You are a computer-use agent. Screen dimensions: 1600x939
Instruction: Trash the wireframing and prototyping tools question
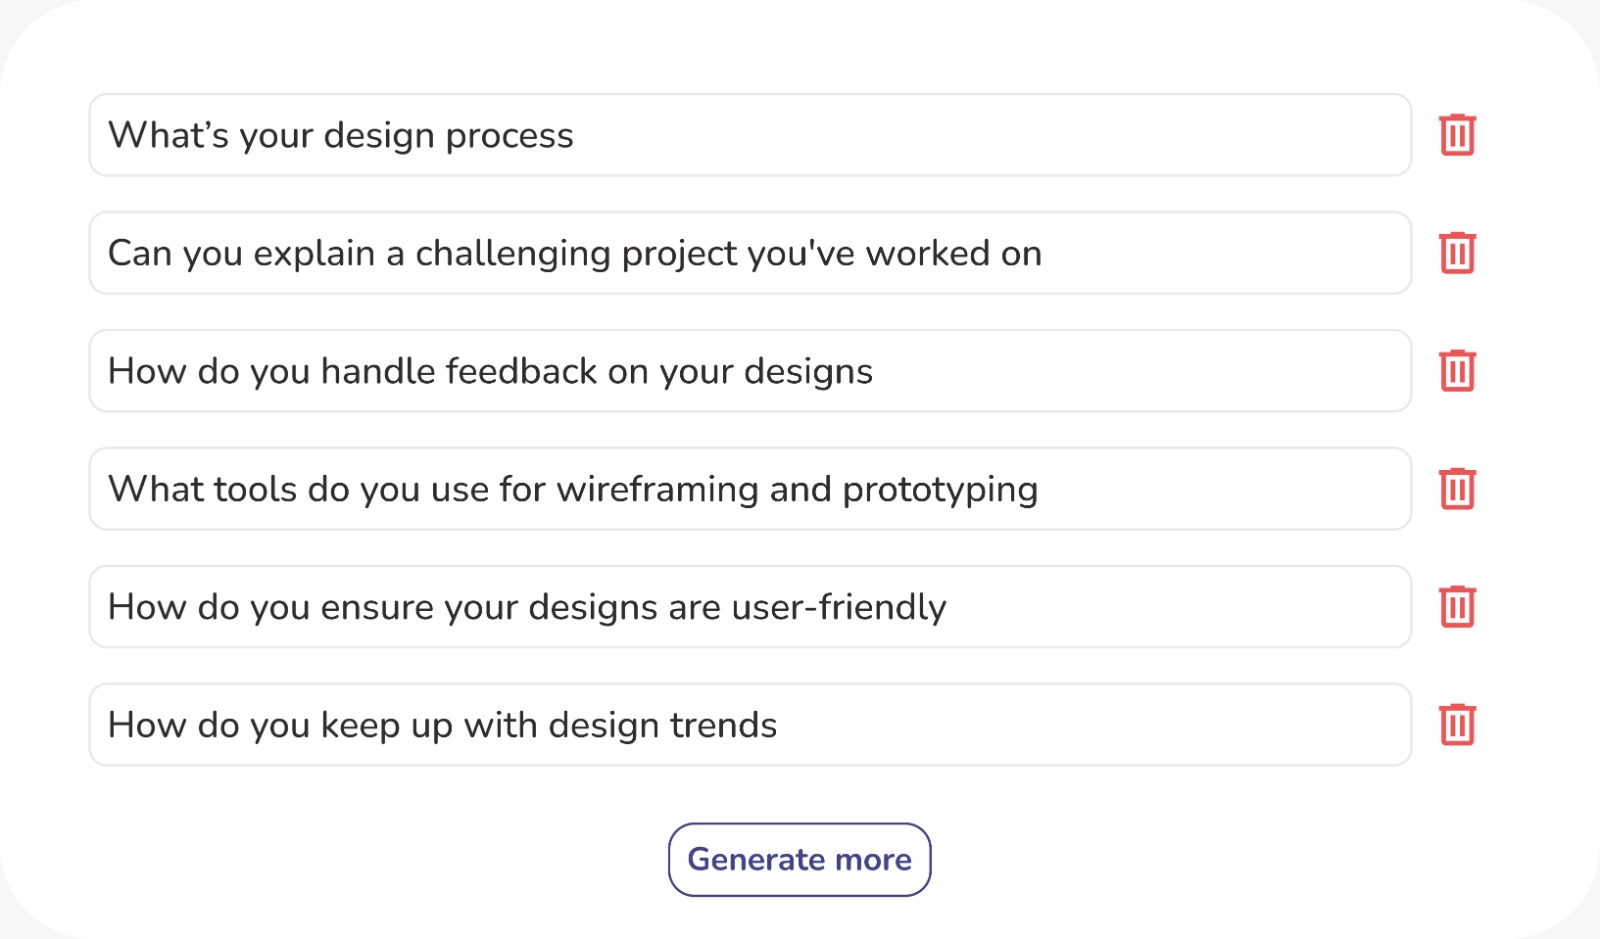click(1457, 489)
